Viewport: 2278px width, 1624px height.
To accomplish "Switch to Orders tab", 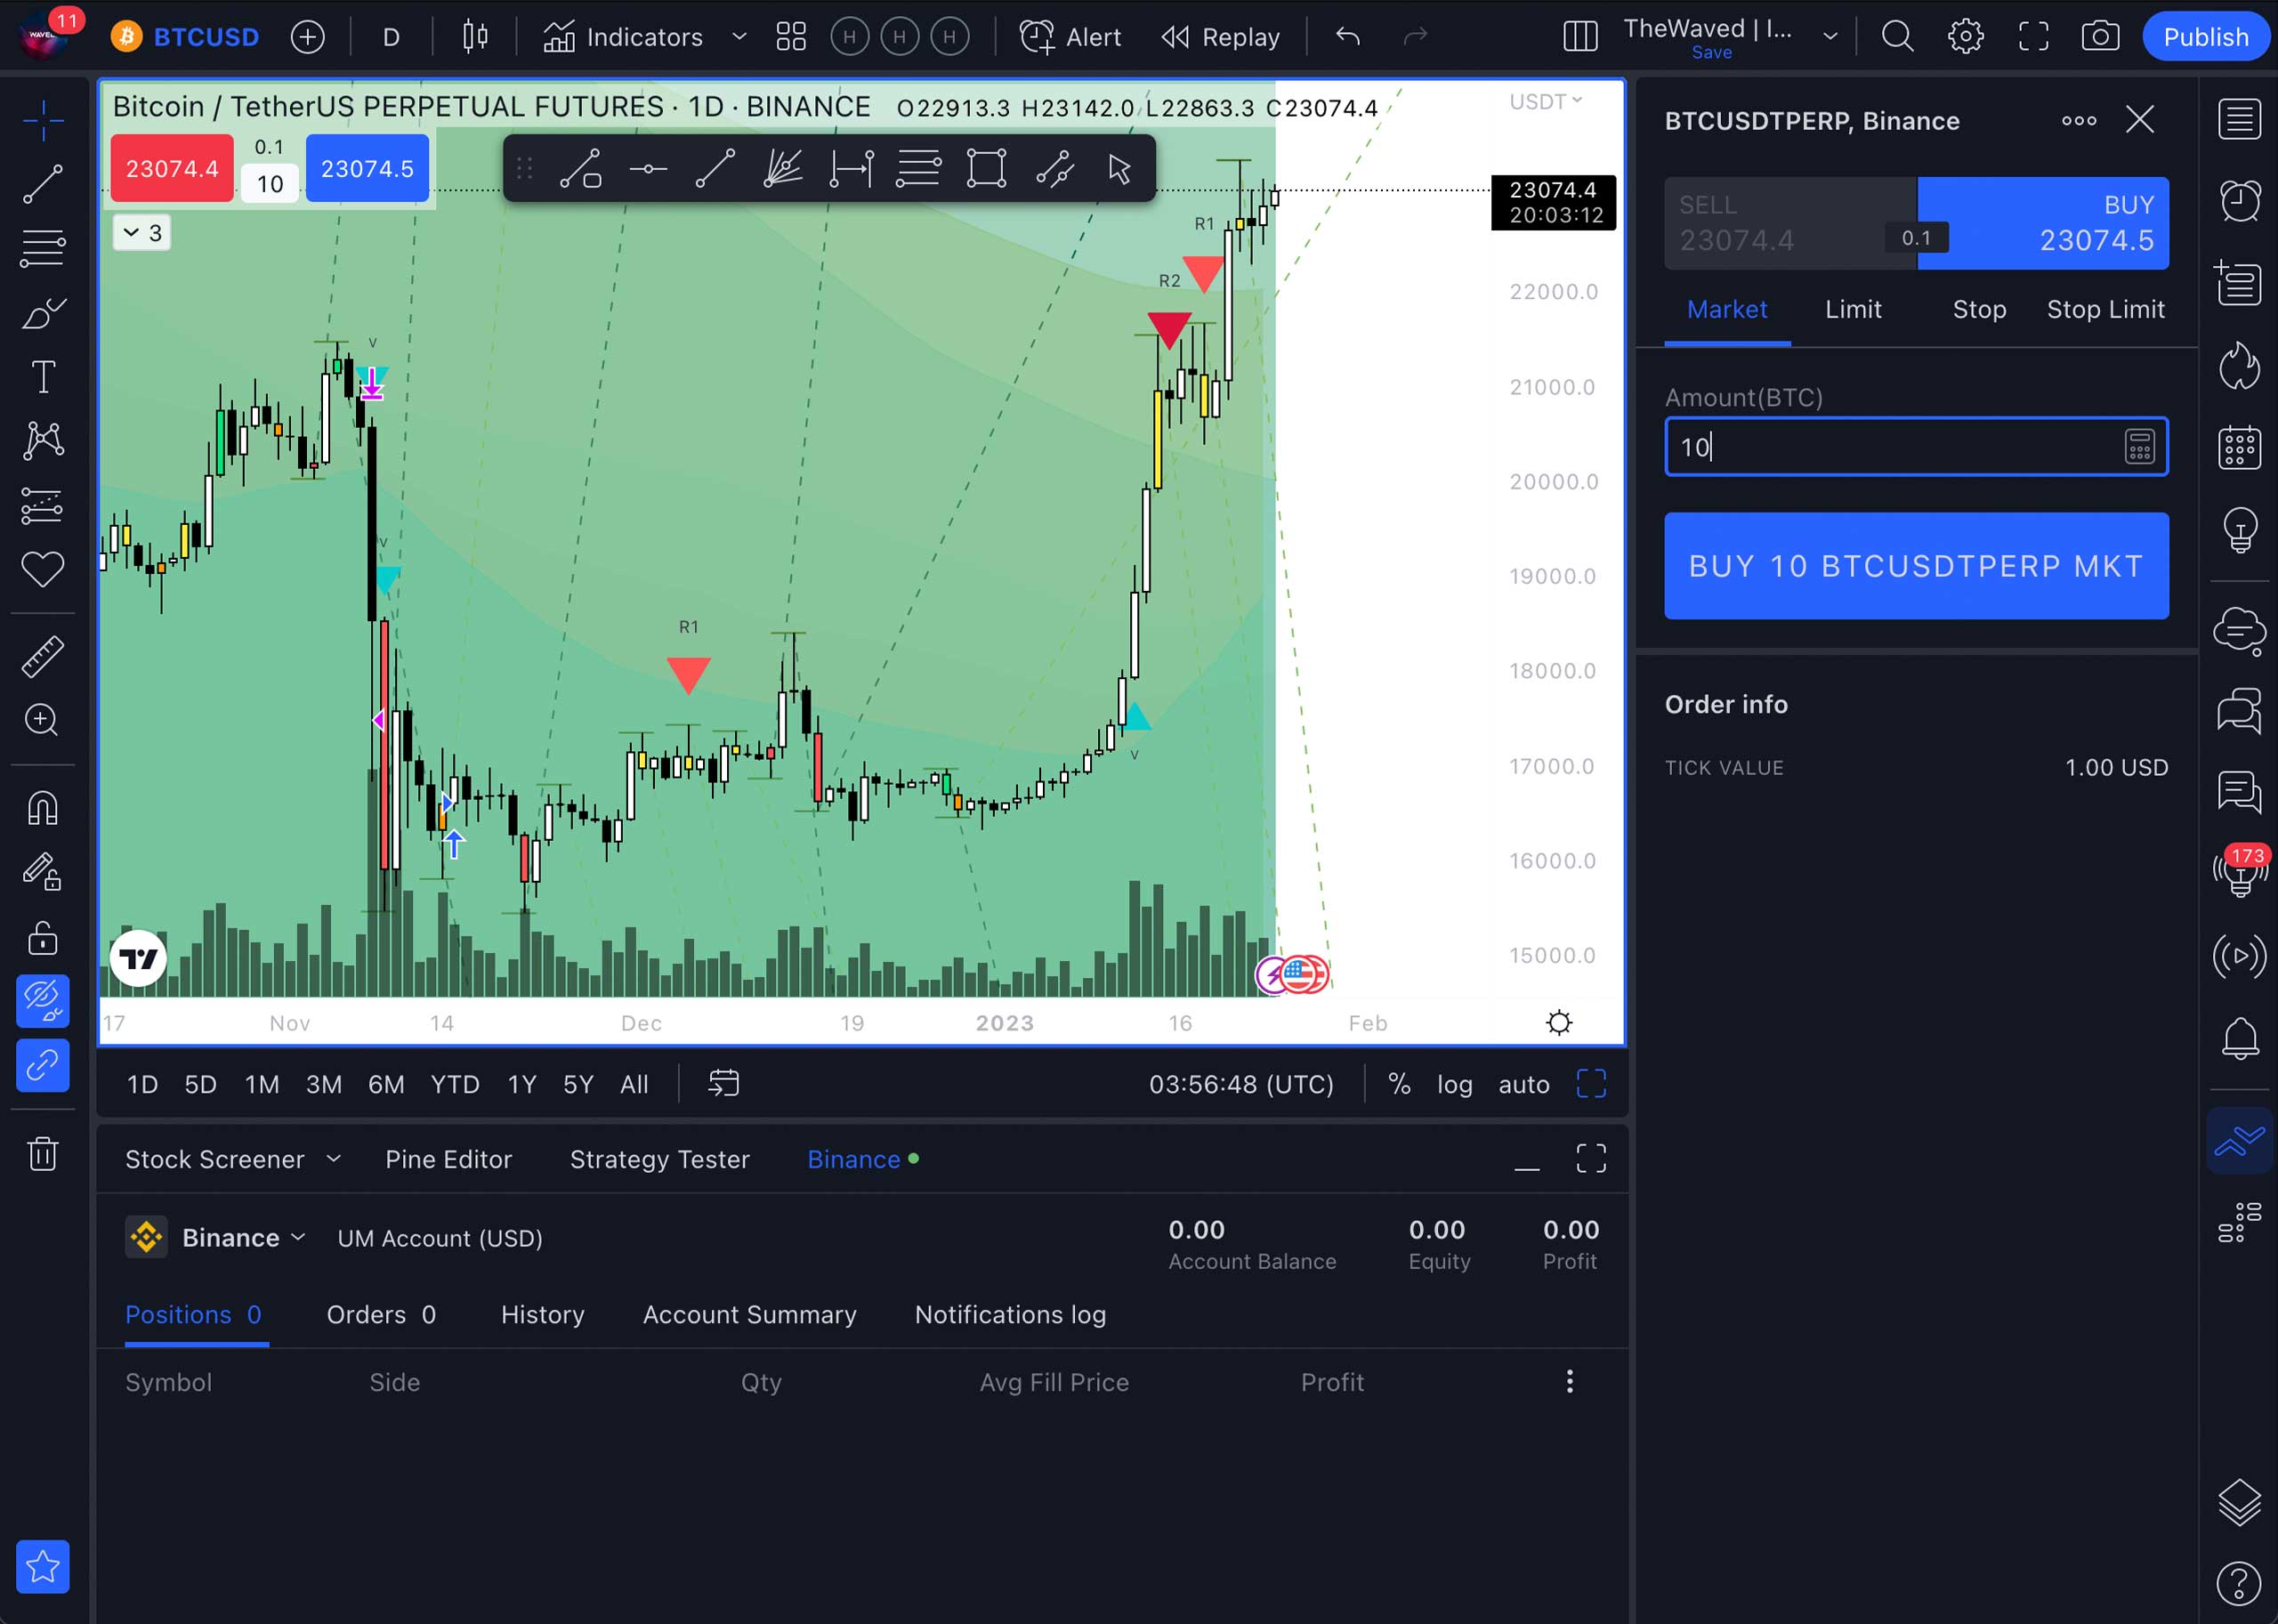I will pos(381,1315).
